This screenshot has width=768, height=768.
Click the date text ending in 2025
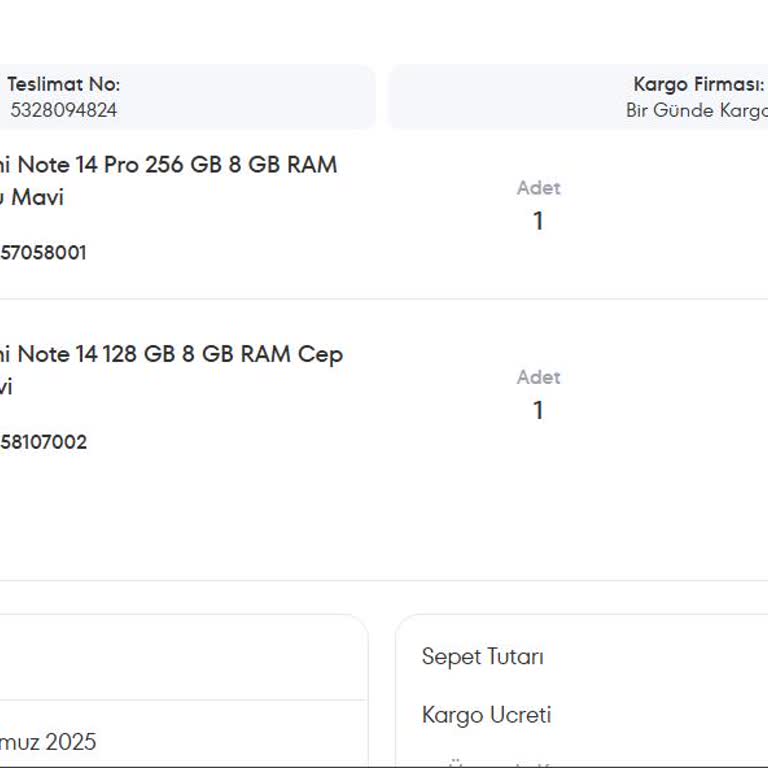tap(48, 742)
